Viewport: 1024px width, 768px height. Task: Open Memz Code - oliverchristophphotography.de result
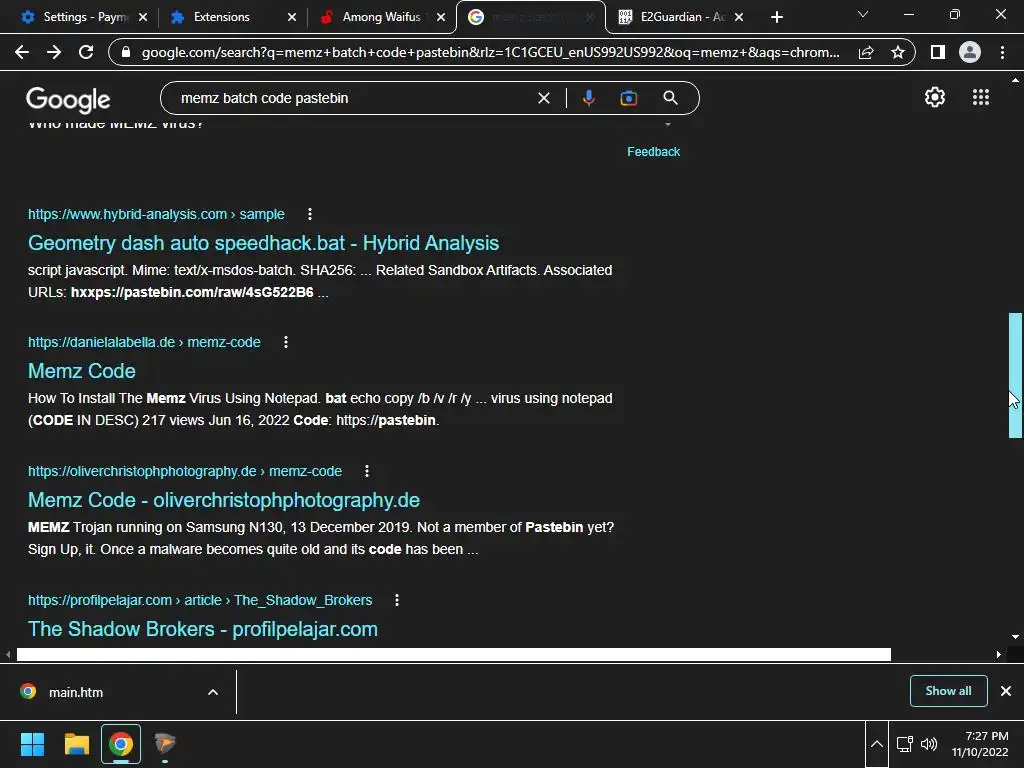(x=223, y=500)
